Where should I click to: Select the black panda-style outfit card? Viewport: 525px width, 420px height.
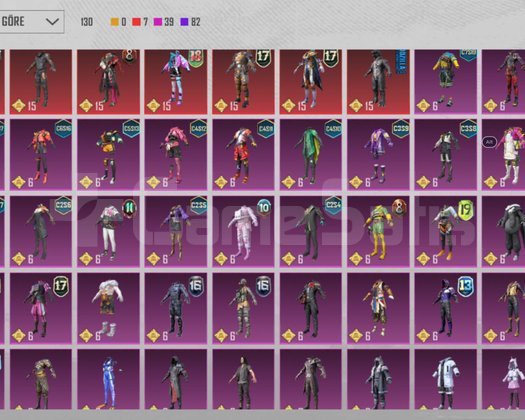504,231
